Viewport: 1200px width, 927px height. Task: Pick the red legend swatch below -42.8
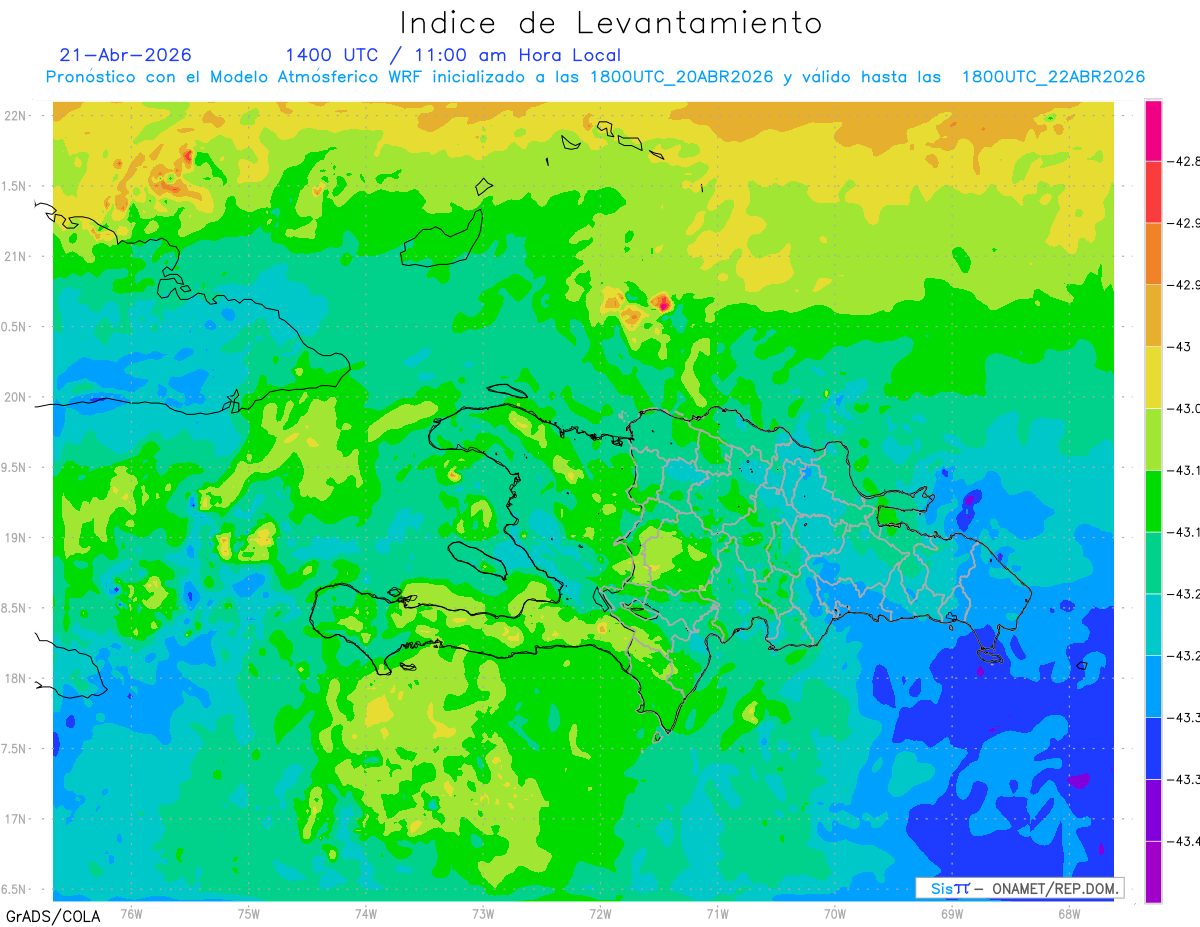pos(1153,192)
